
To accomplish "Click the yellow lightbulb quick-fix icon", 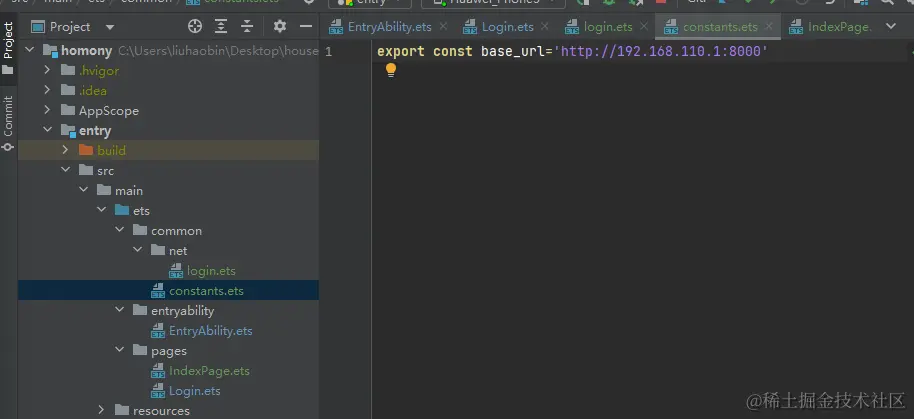I will tap(391, 71).
